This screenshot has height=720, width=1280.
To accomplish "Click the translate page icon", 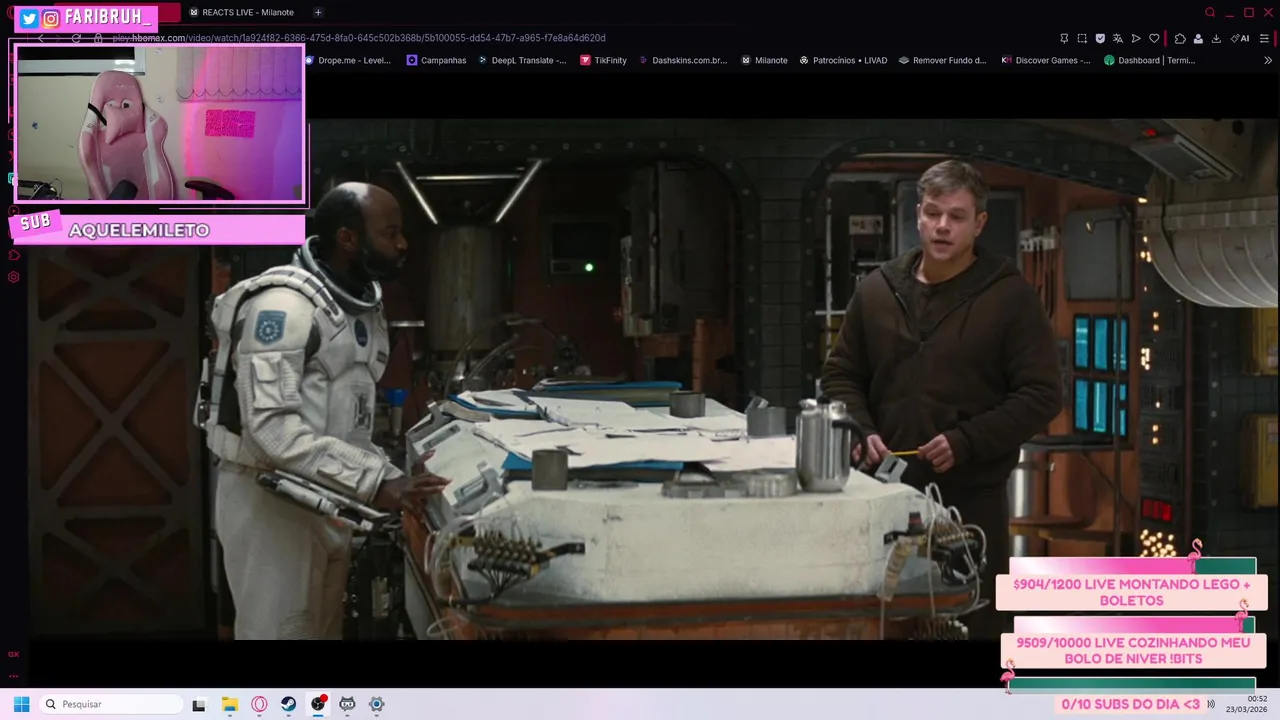I will point(1118,38).
